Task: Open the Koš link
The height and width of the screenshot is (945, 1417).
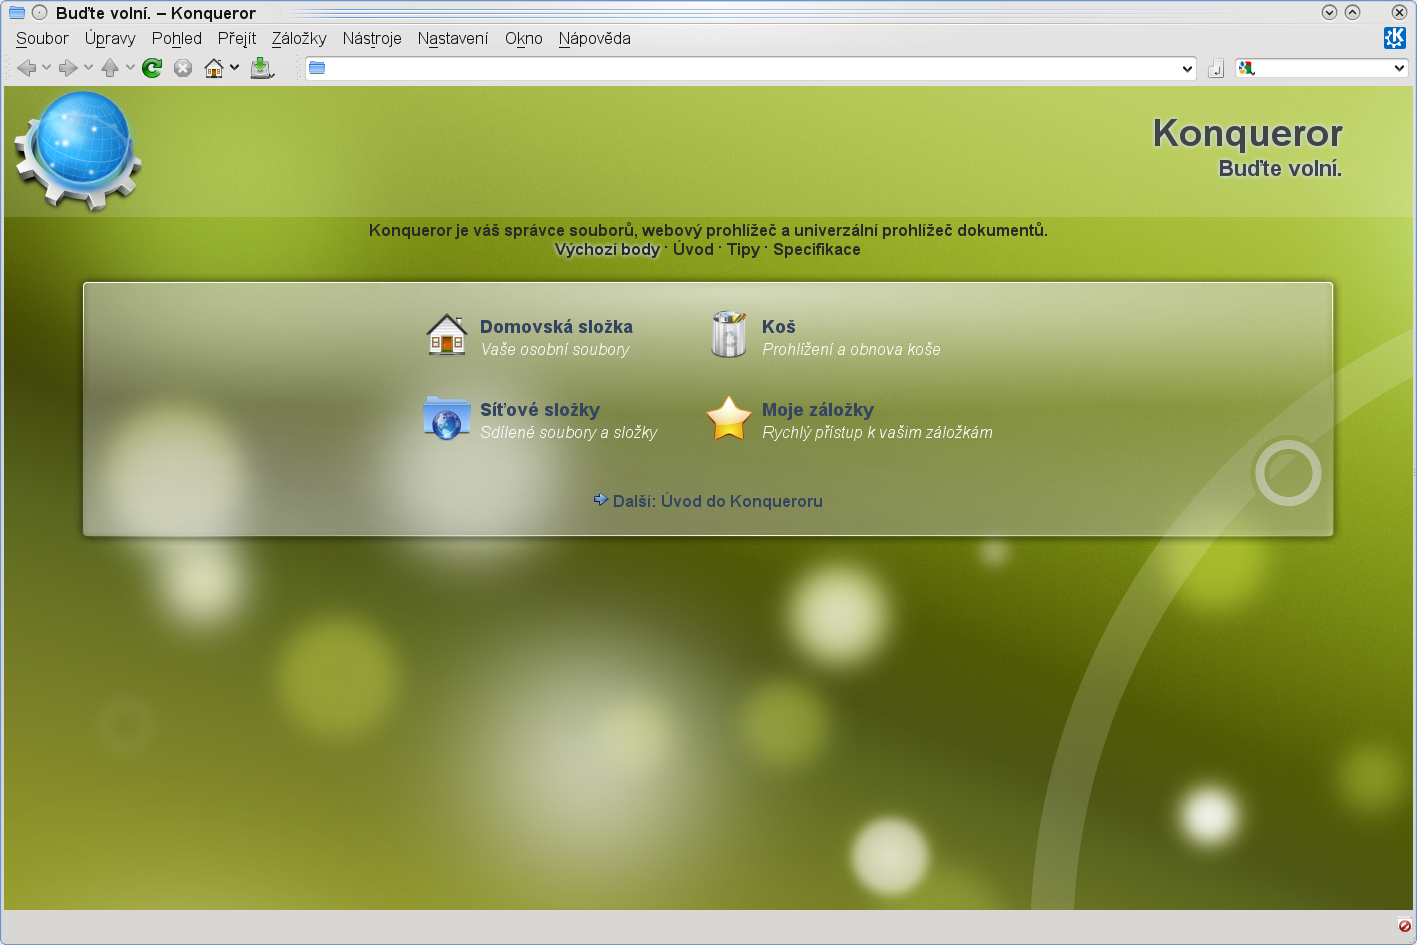Action: (x=779, y=327)
